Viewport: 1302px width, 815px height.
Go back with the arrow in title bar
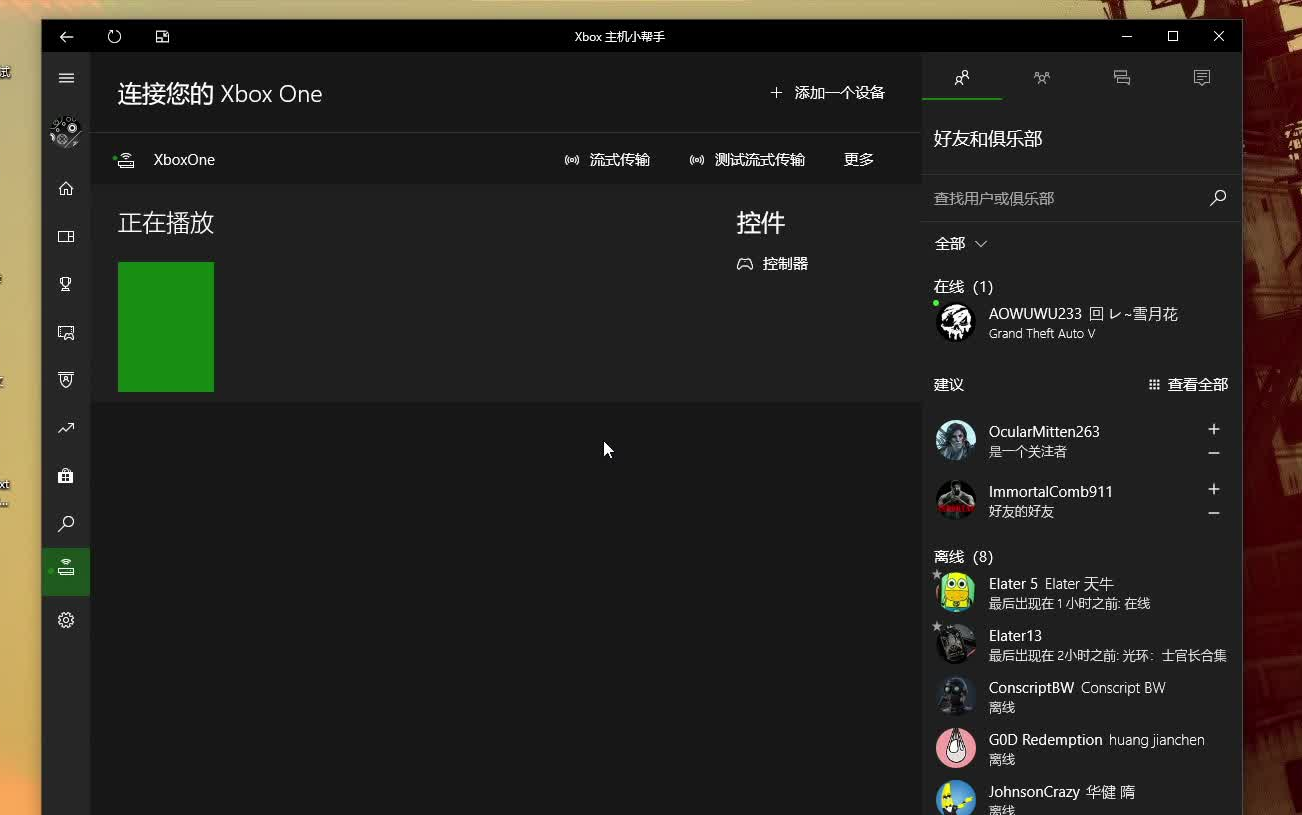pos(66,37)
